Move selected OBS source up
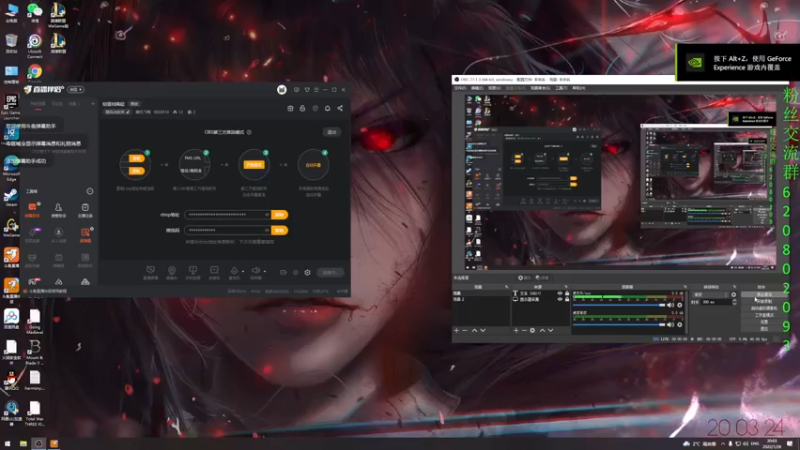800x450 pixels. (542, 331)
